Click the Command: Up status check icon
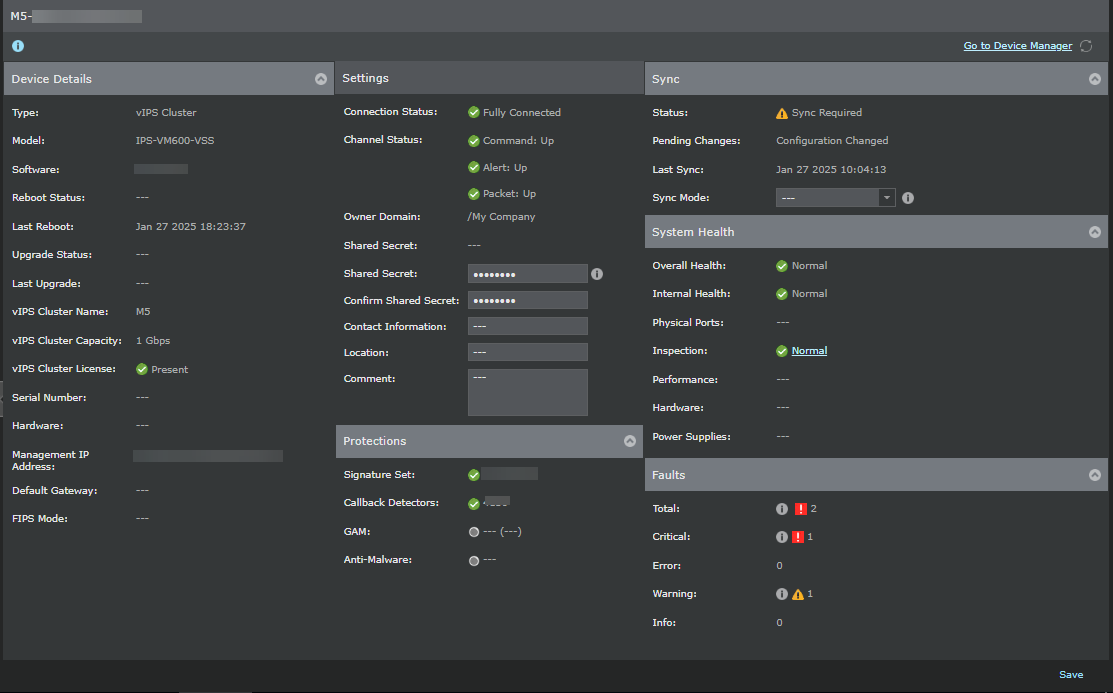 click(473, 141)
